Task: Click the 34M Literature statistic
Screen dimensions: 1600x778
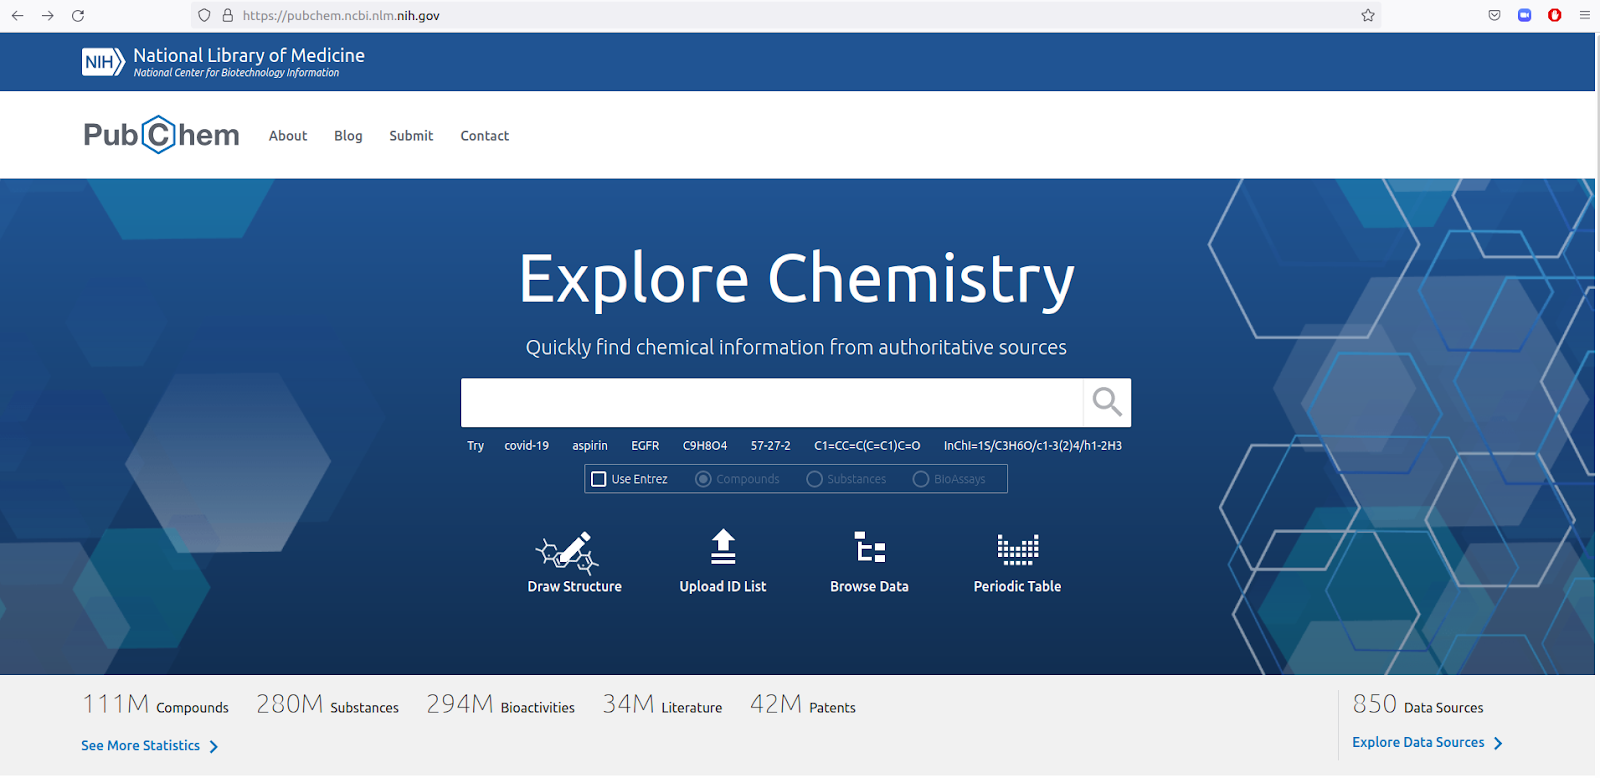Action: [x=662, y=704]
